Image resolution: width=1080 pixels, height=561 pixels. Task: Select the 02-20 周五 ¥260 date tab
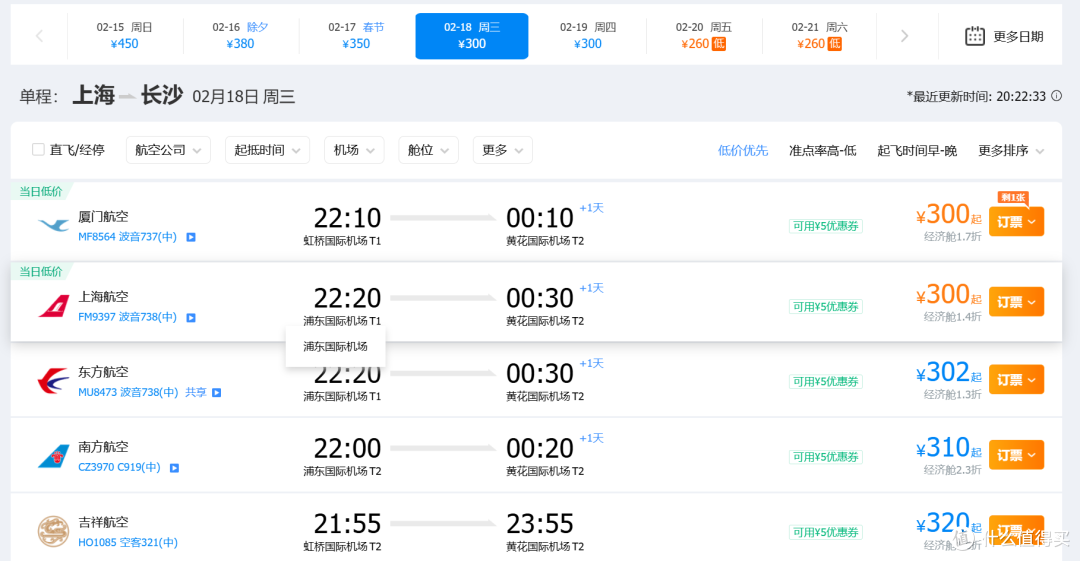click(x=703, y=36)
